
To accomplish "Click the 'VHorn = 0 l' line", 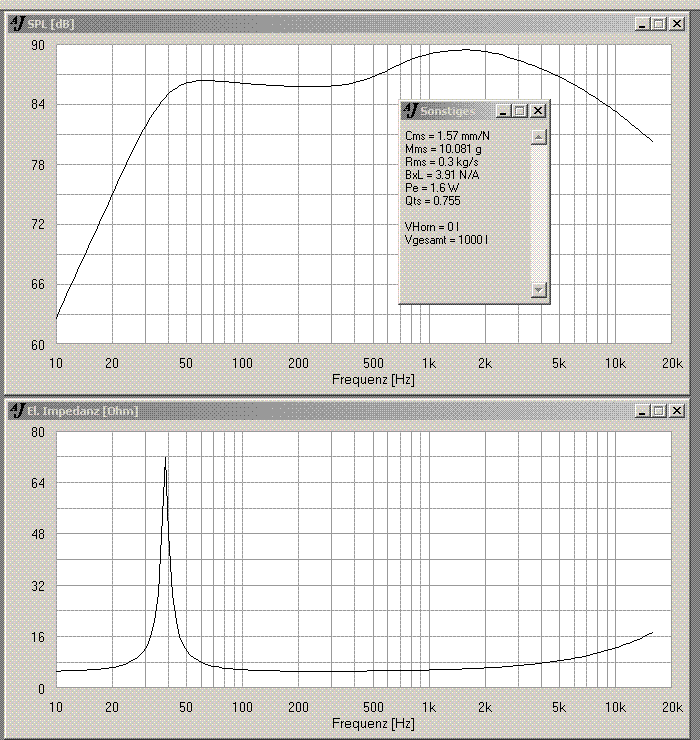I will click(432, 227).
